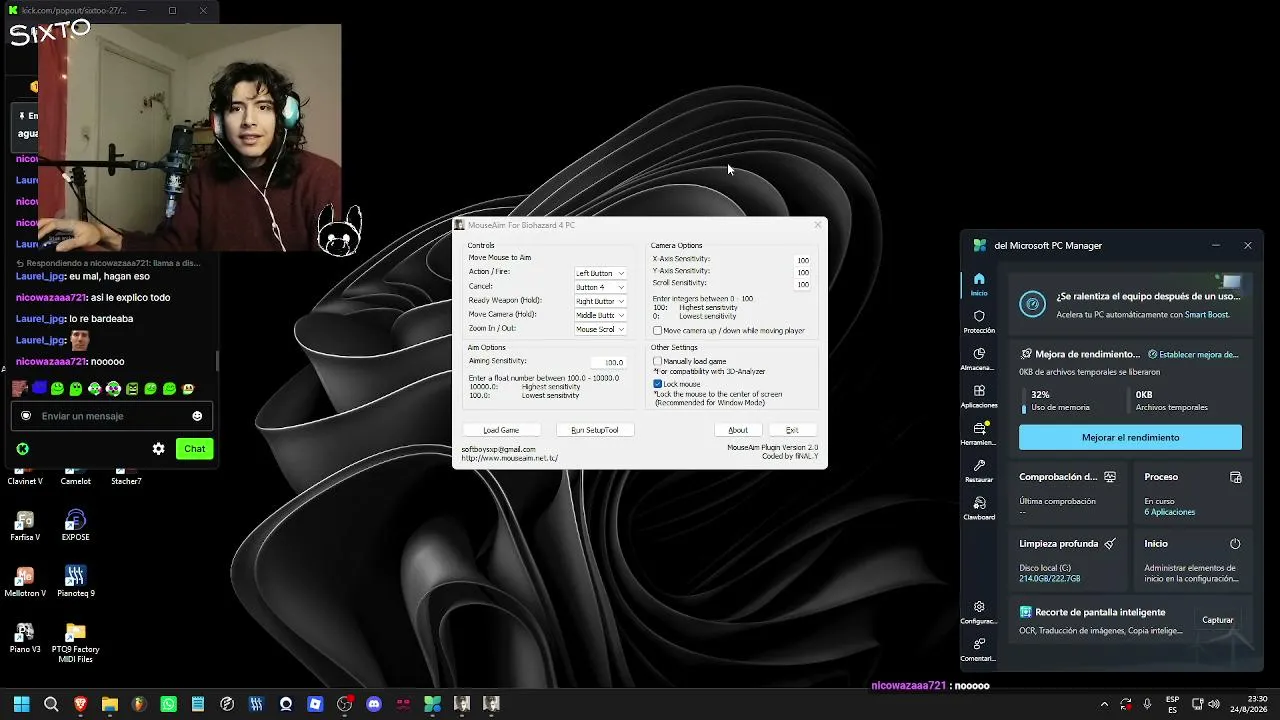Open FL Studio from taskbar
Image resolution: width=1280 pixels, height=720 pixels.
[x=139, y=704]
